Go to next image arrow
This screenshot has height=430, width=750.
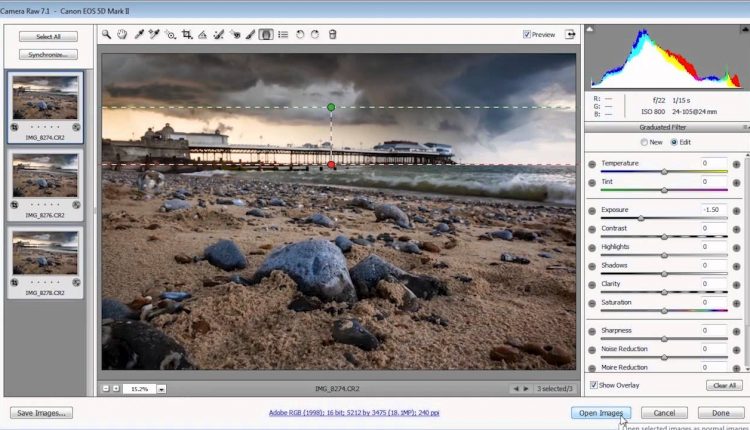click(525, 388)
